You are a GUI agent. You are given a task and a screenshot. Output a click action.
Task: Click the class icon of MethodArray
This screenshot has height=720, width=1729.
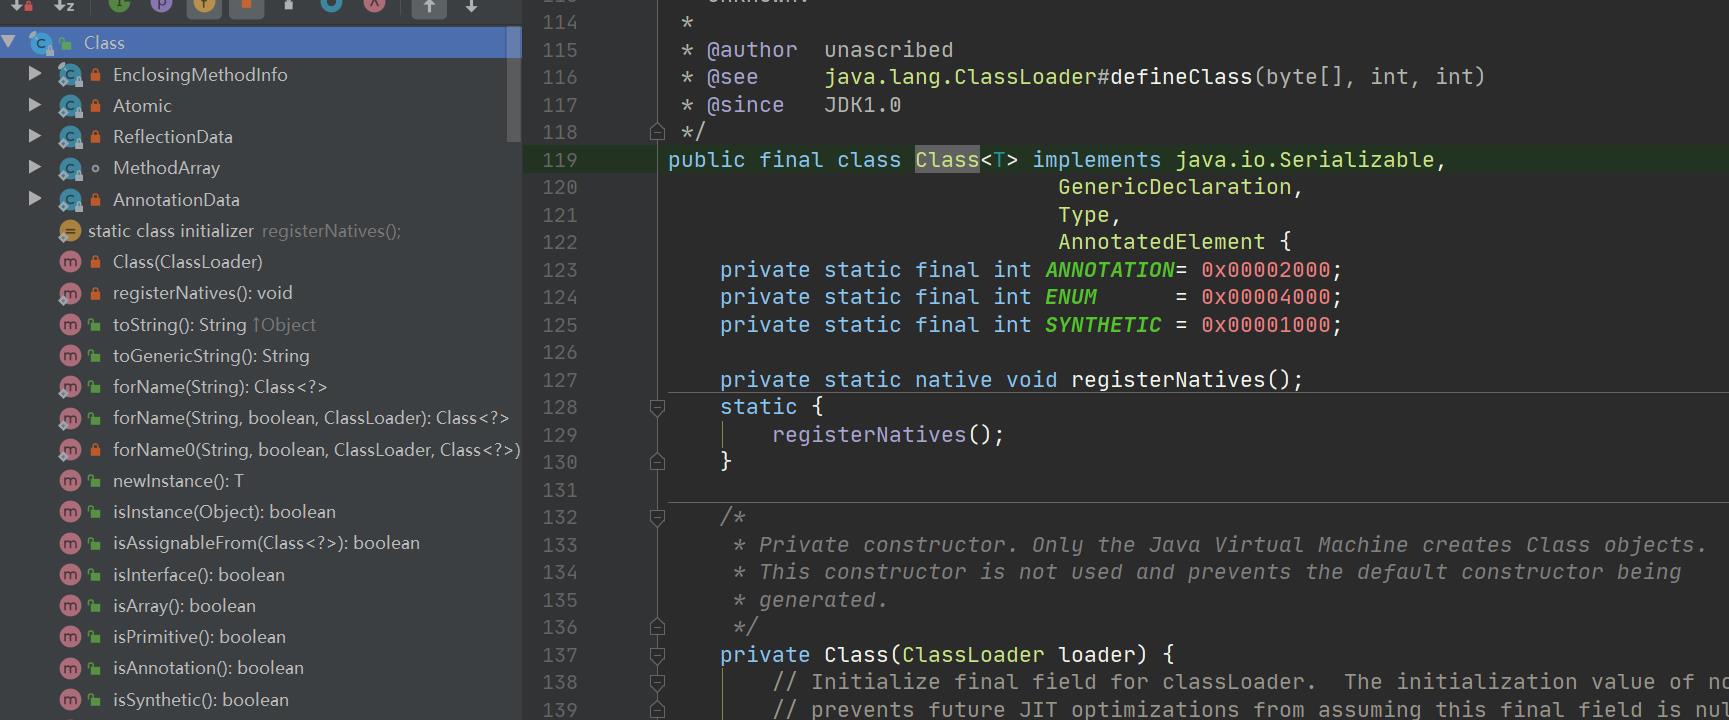tap(70, 168)
